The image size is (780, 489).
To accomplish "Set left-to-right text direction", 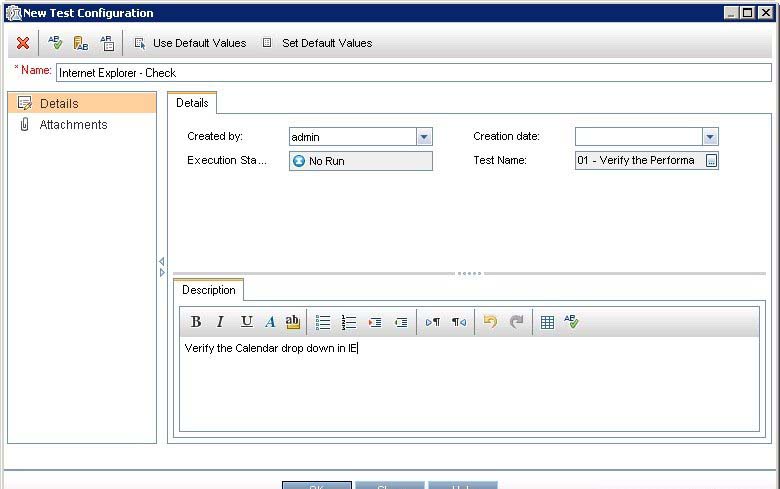I will [433, 322].
